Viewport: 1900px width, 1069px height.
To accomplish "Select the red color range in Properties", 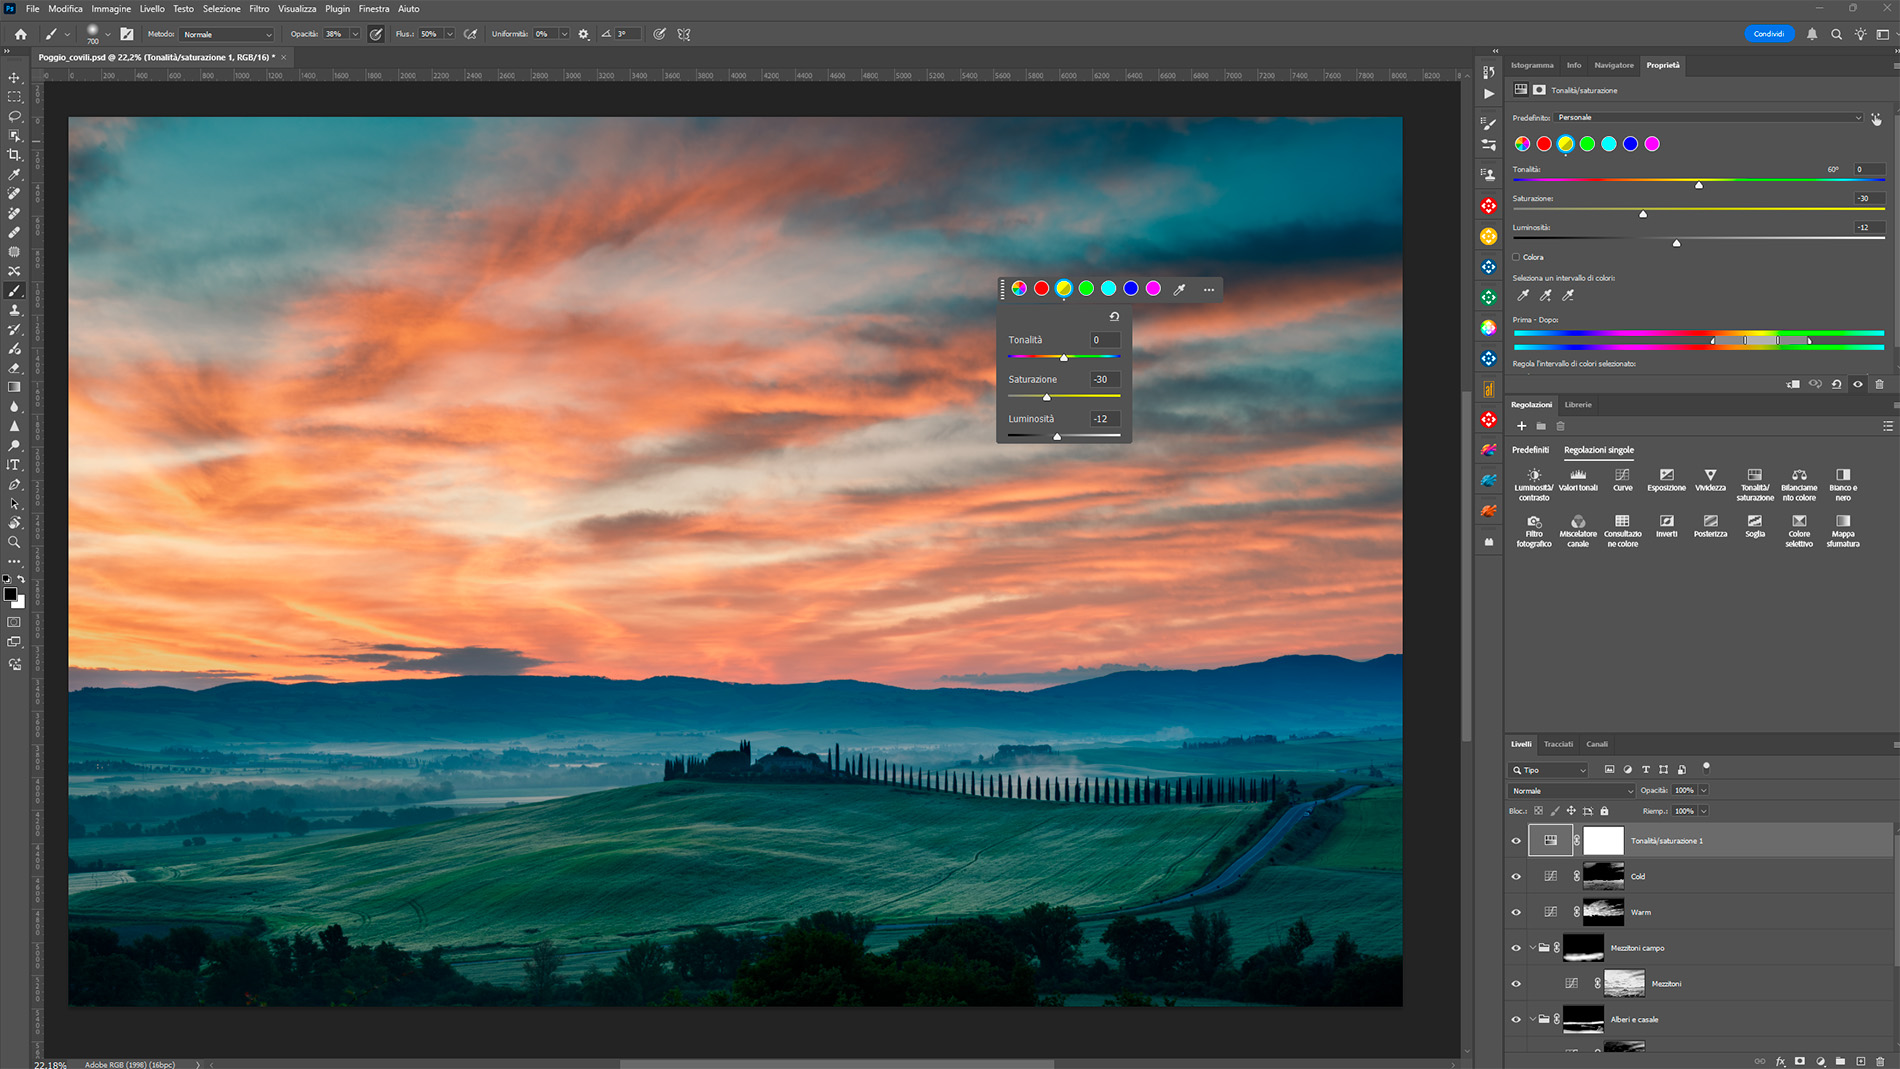I will [x=1544, y=144].
